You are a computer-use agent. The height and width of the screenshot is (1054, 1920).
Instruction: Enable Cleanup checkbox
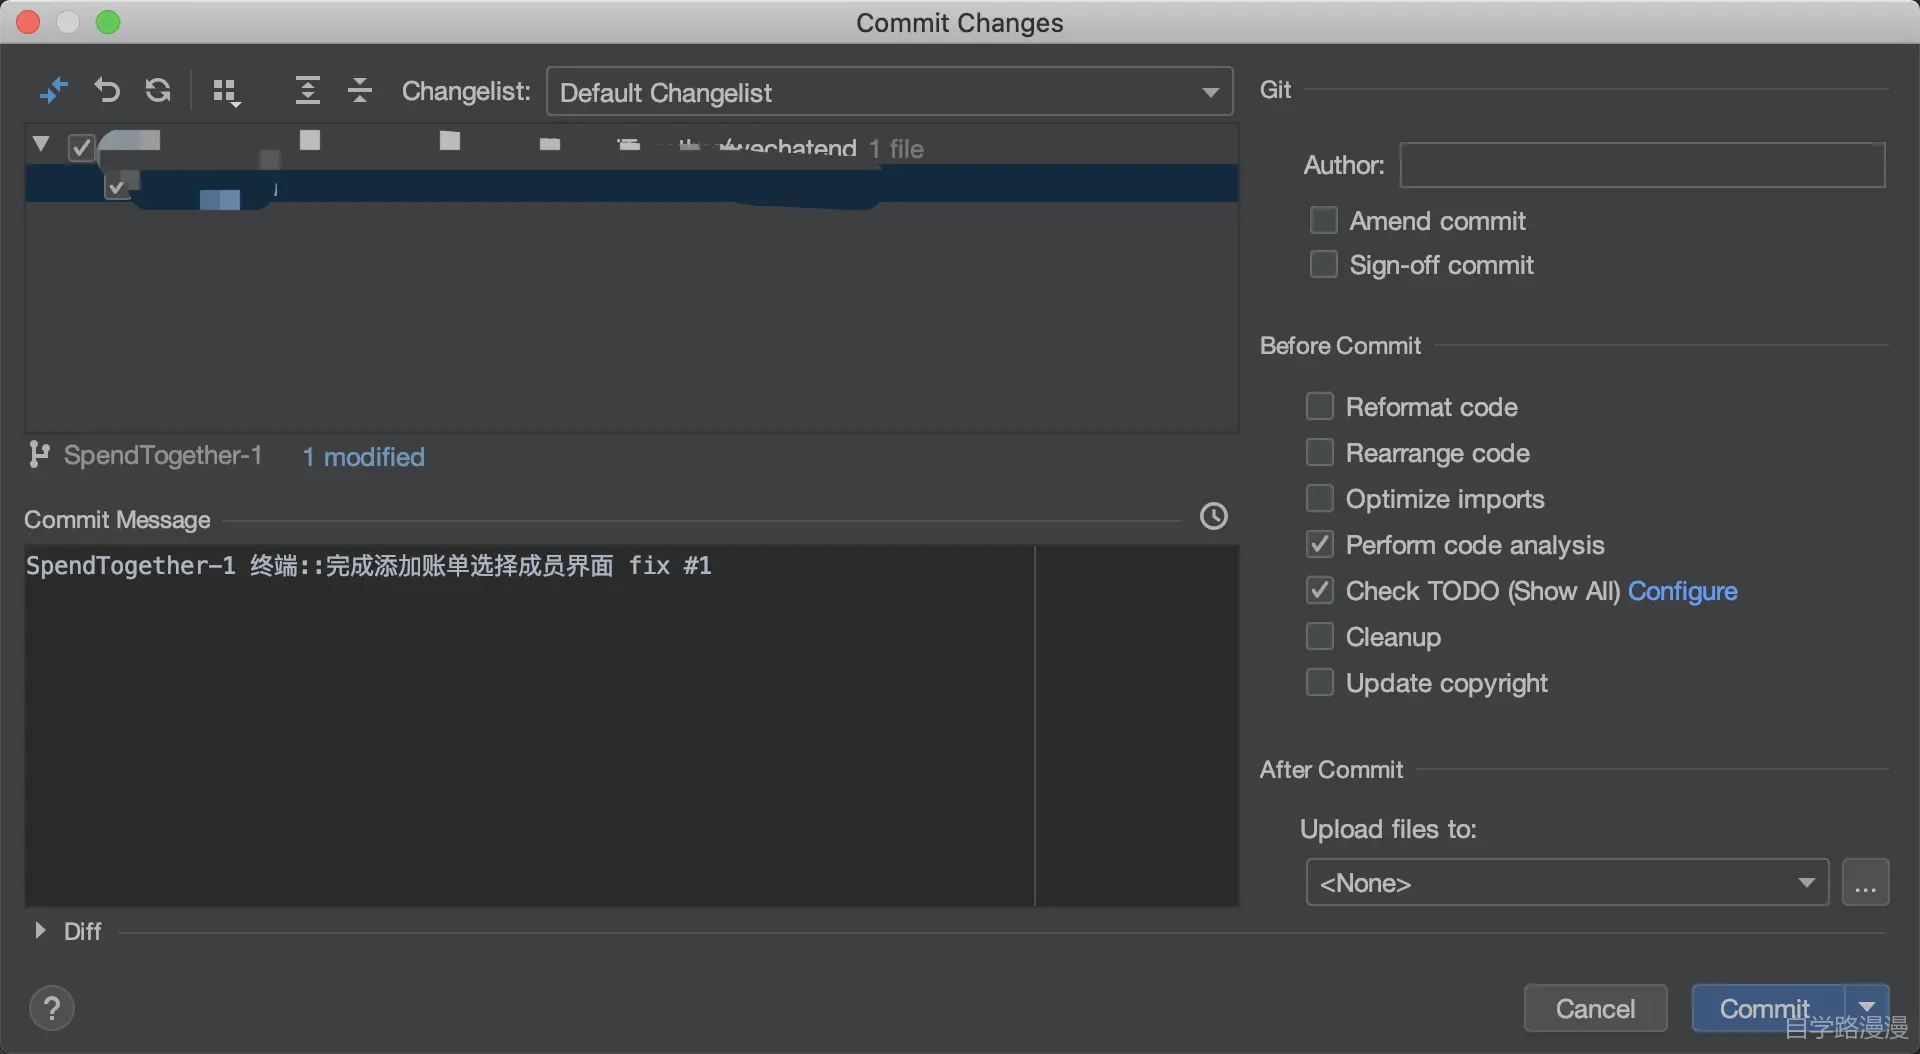[x=1319, y=636]
